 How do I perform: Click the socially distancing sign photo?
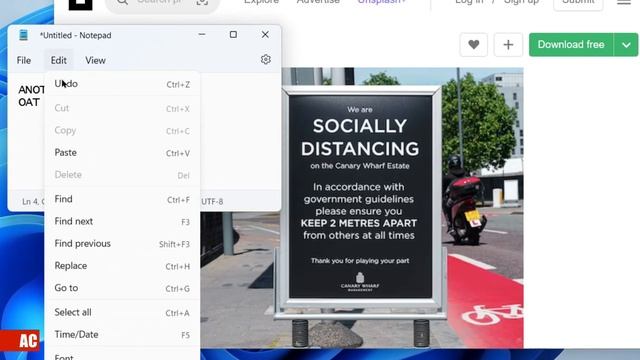click(x=362, y=207)
